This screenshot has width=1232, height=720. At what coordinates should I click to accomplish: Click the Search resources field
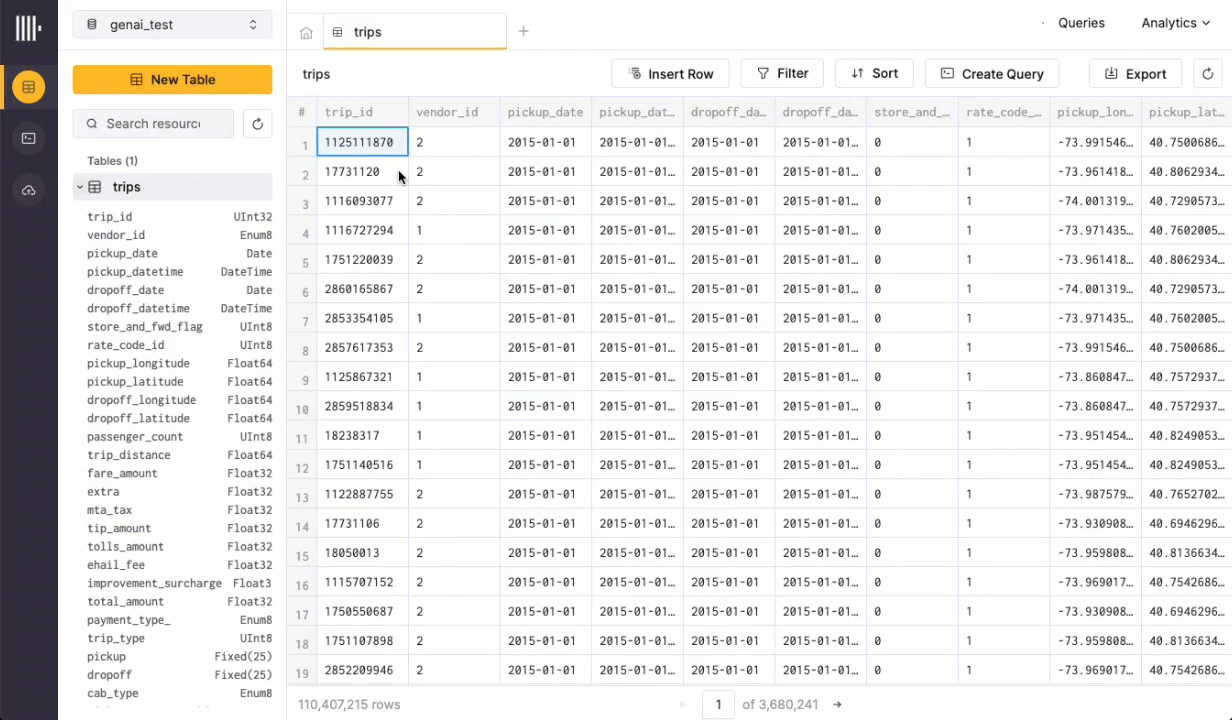153,124
